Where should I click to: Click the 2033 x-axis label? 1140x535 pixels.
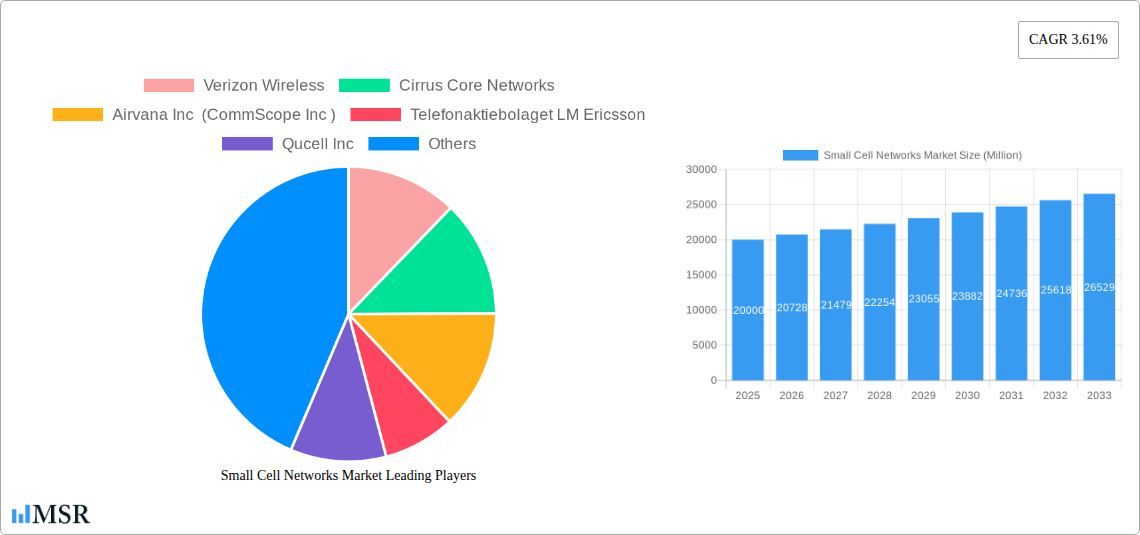click(1099, 395)
